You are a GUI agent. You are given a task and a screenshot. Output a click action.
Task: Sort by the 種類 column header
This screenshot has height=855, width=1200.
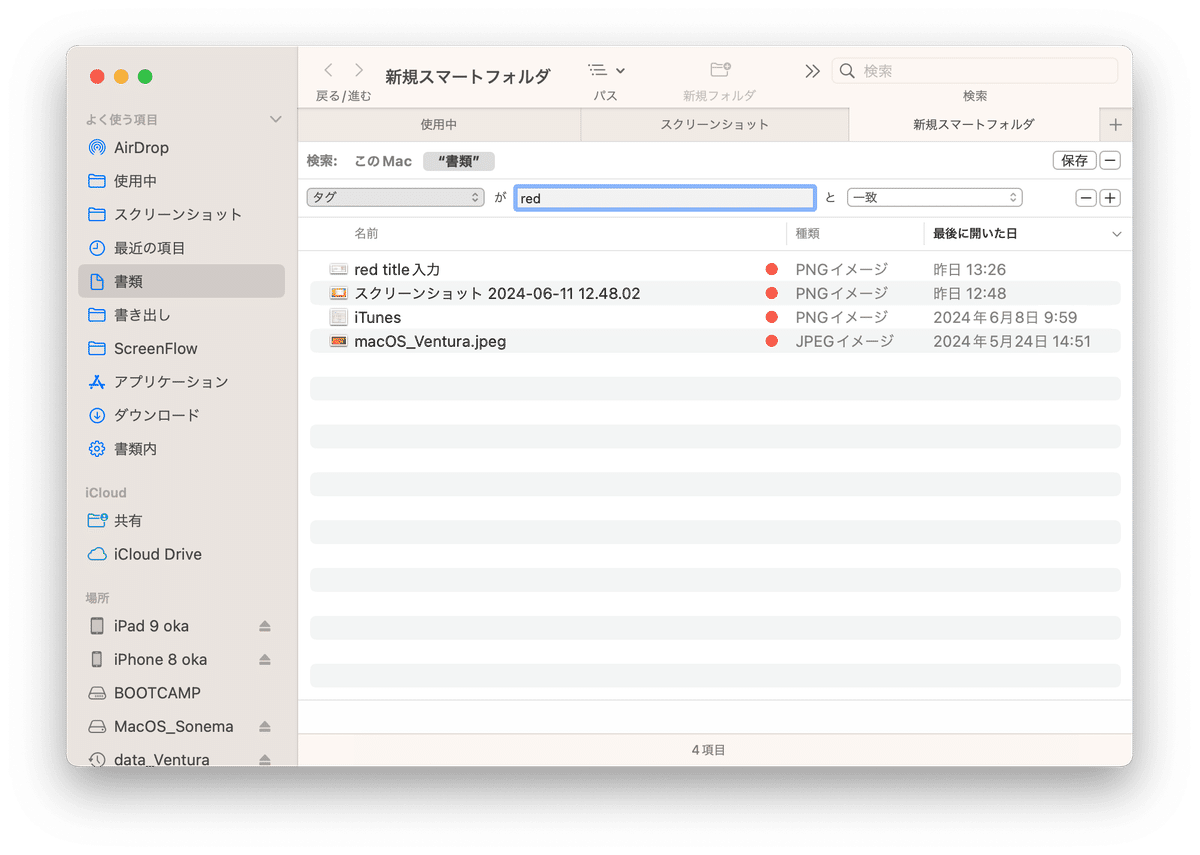tap(808, 233)
